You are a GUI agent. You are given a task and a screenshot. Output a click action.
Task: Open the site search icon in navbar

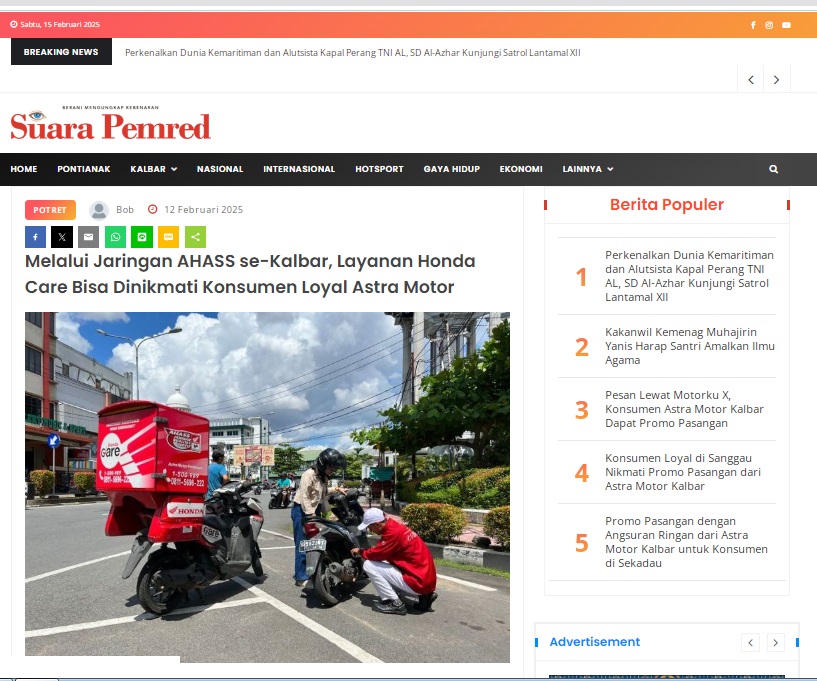(x=774, y=169)
